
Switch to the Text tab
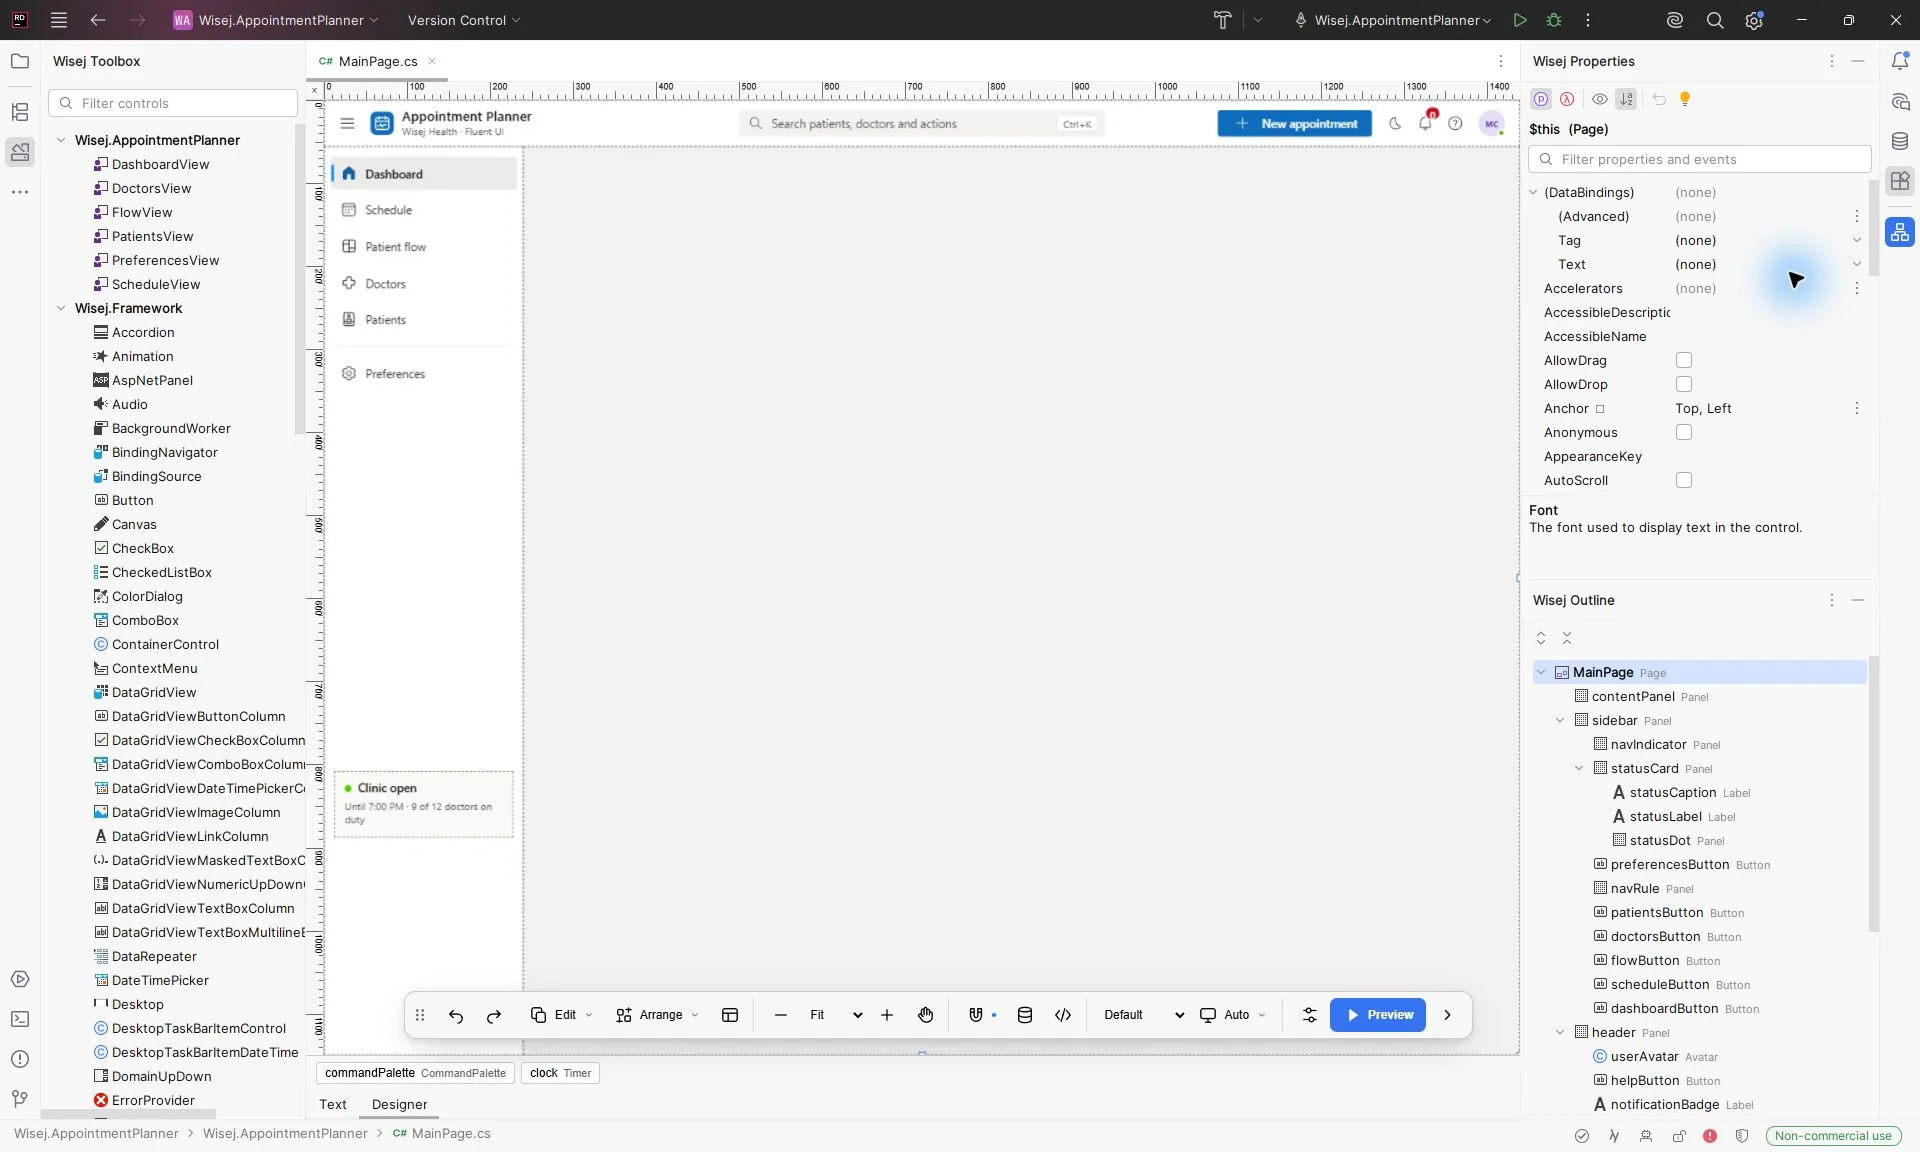[333, 1104]
